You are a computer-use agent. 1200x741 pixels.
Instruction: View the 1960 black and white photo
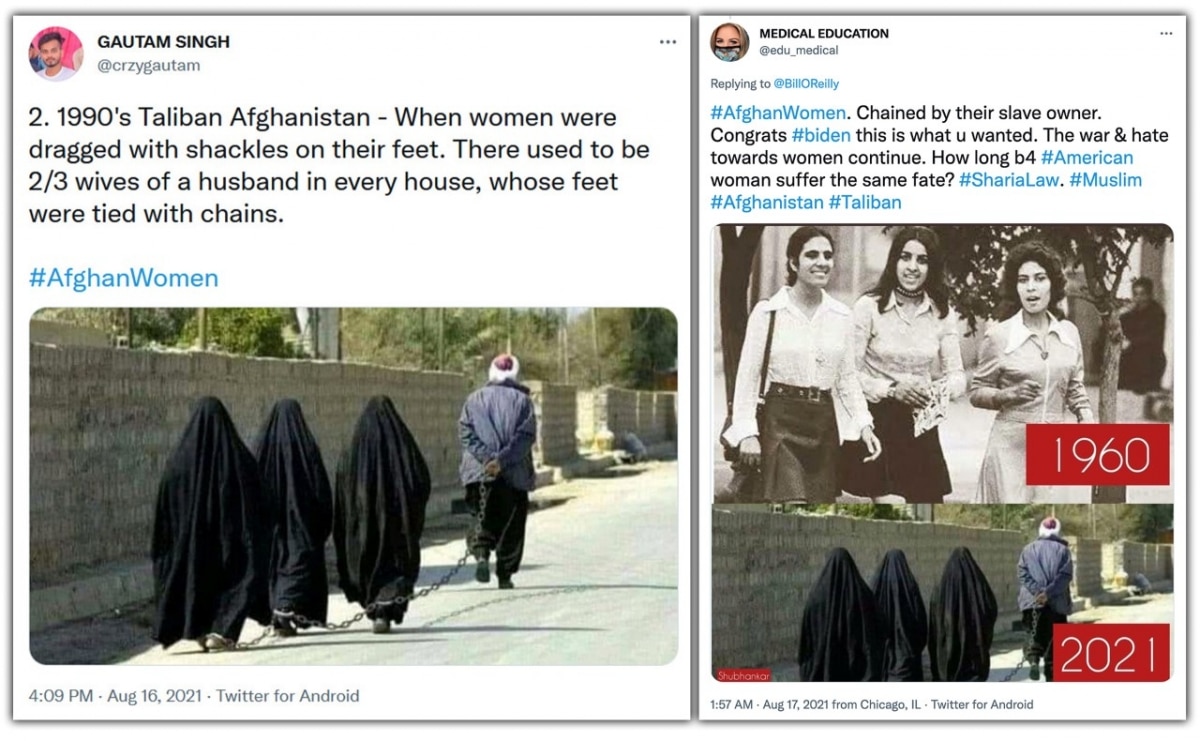[x=942, y=363]
